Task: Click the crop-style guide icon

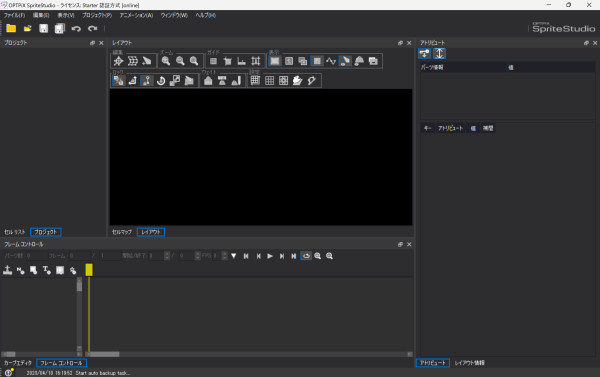Action: [x=228, y=61]
